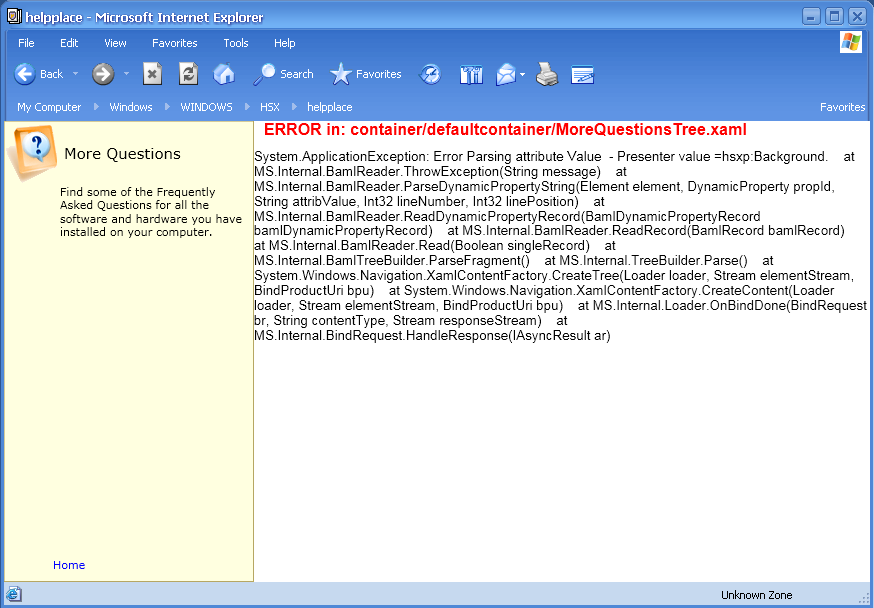The width and height of the screenshot is (874, 608).
Task: Expand the Mail dropdown arrow
Action: [522, 74]
